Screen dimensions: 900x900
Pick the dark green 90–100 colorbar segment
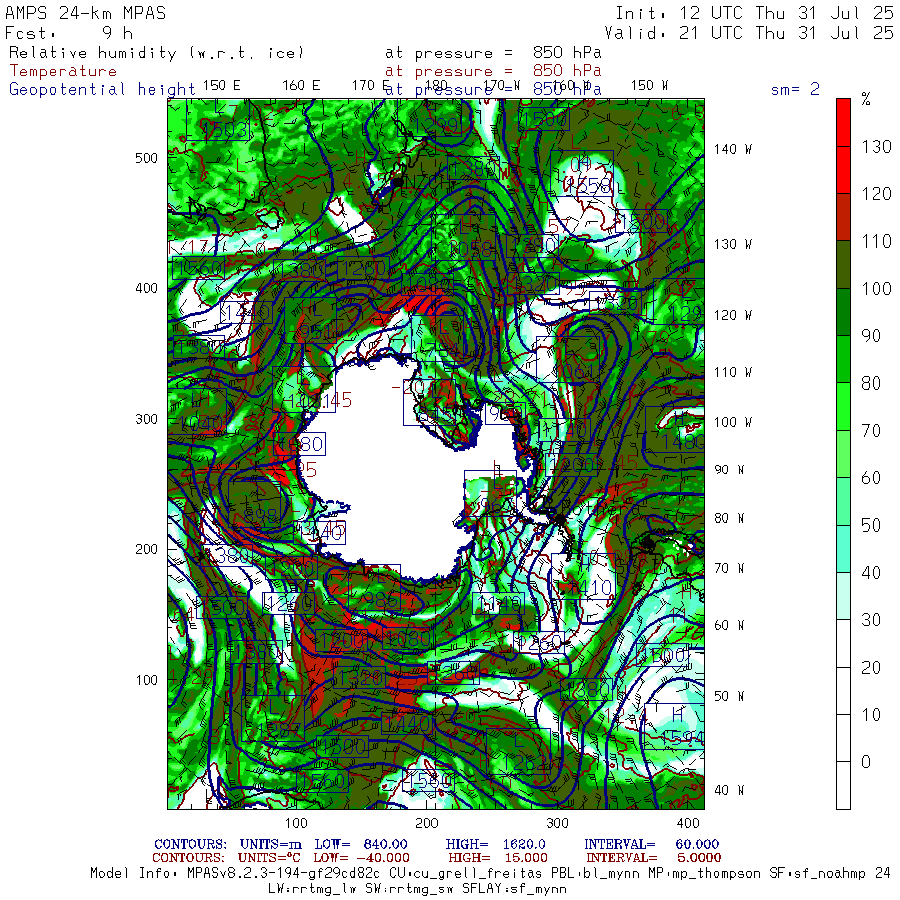pyautogui.click(x=843, y=312)
